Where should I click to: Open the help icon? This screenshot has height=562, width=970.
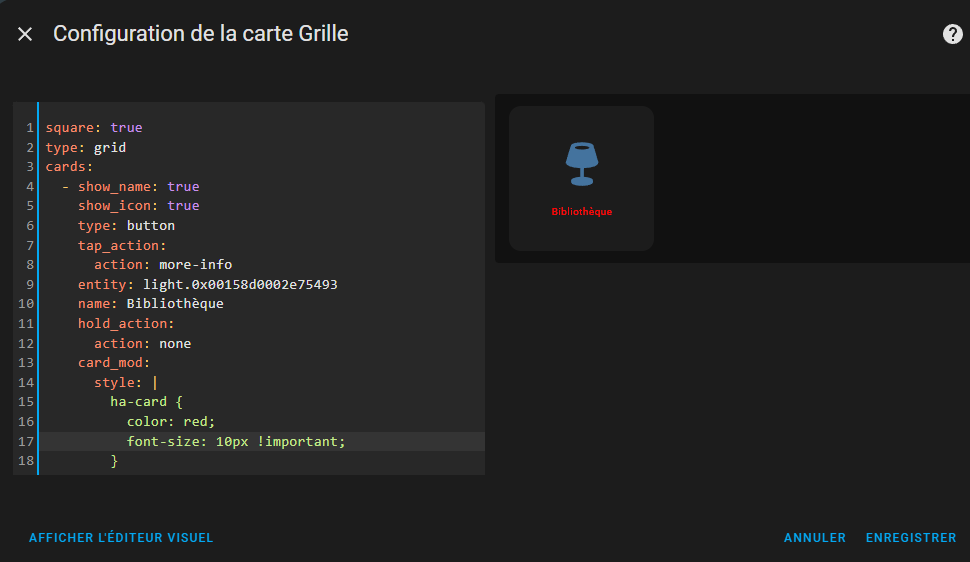click(x=952, y=34)
